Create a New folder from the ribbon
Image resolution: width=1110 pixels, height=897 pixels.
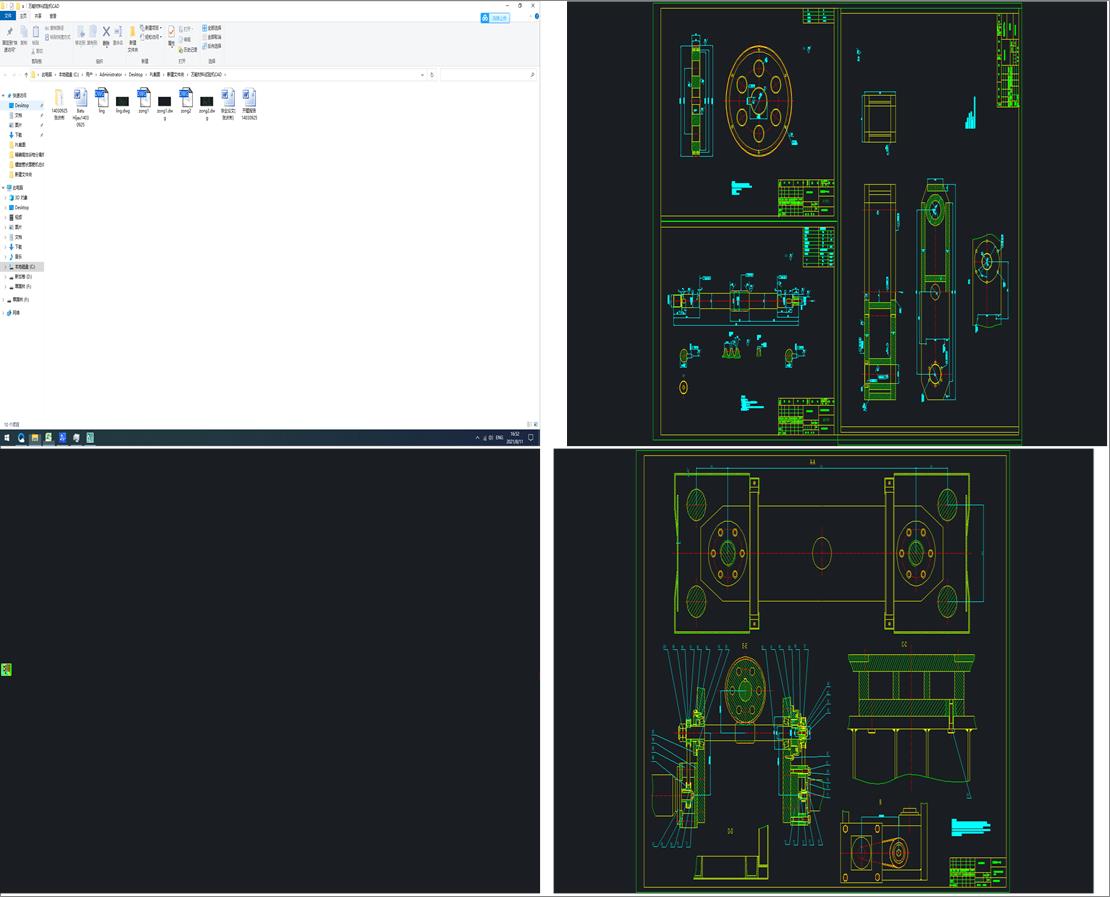(x=132, y=39)
